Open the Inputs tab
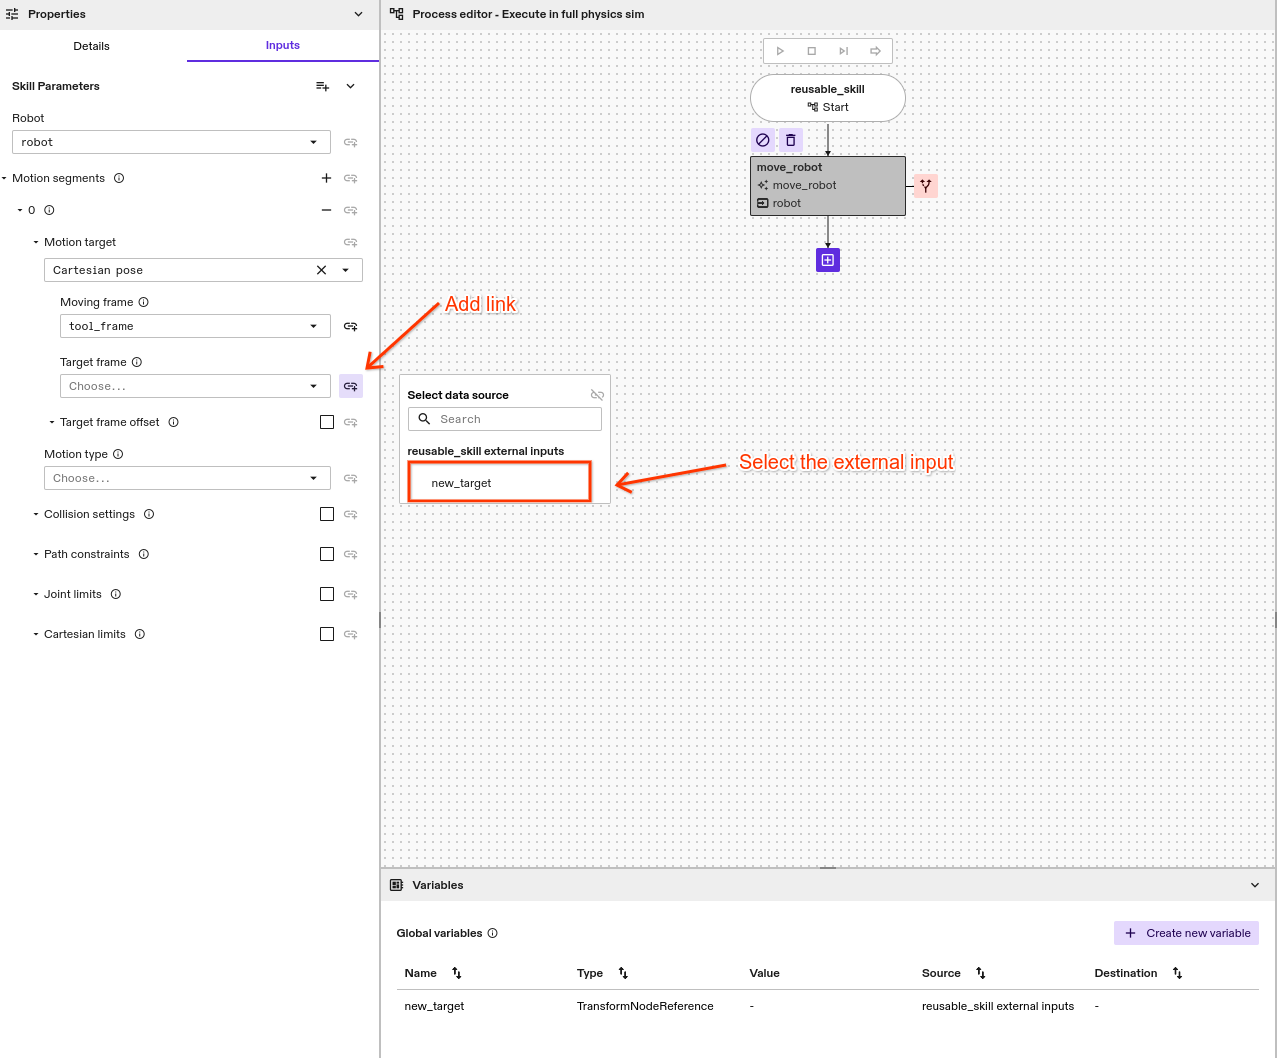This screenshot has height=1058, width=1277. tap(282, 46)
